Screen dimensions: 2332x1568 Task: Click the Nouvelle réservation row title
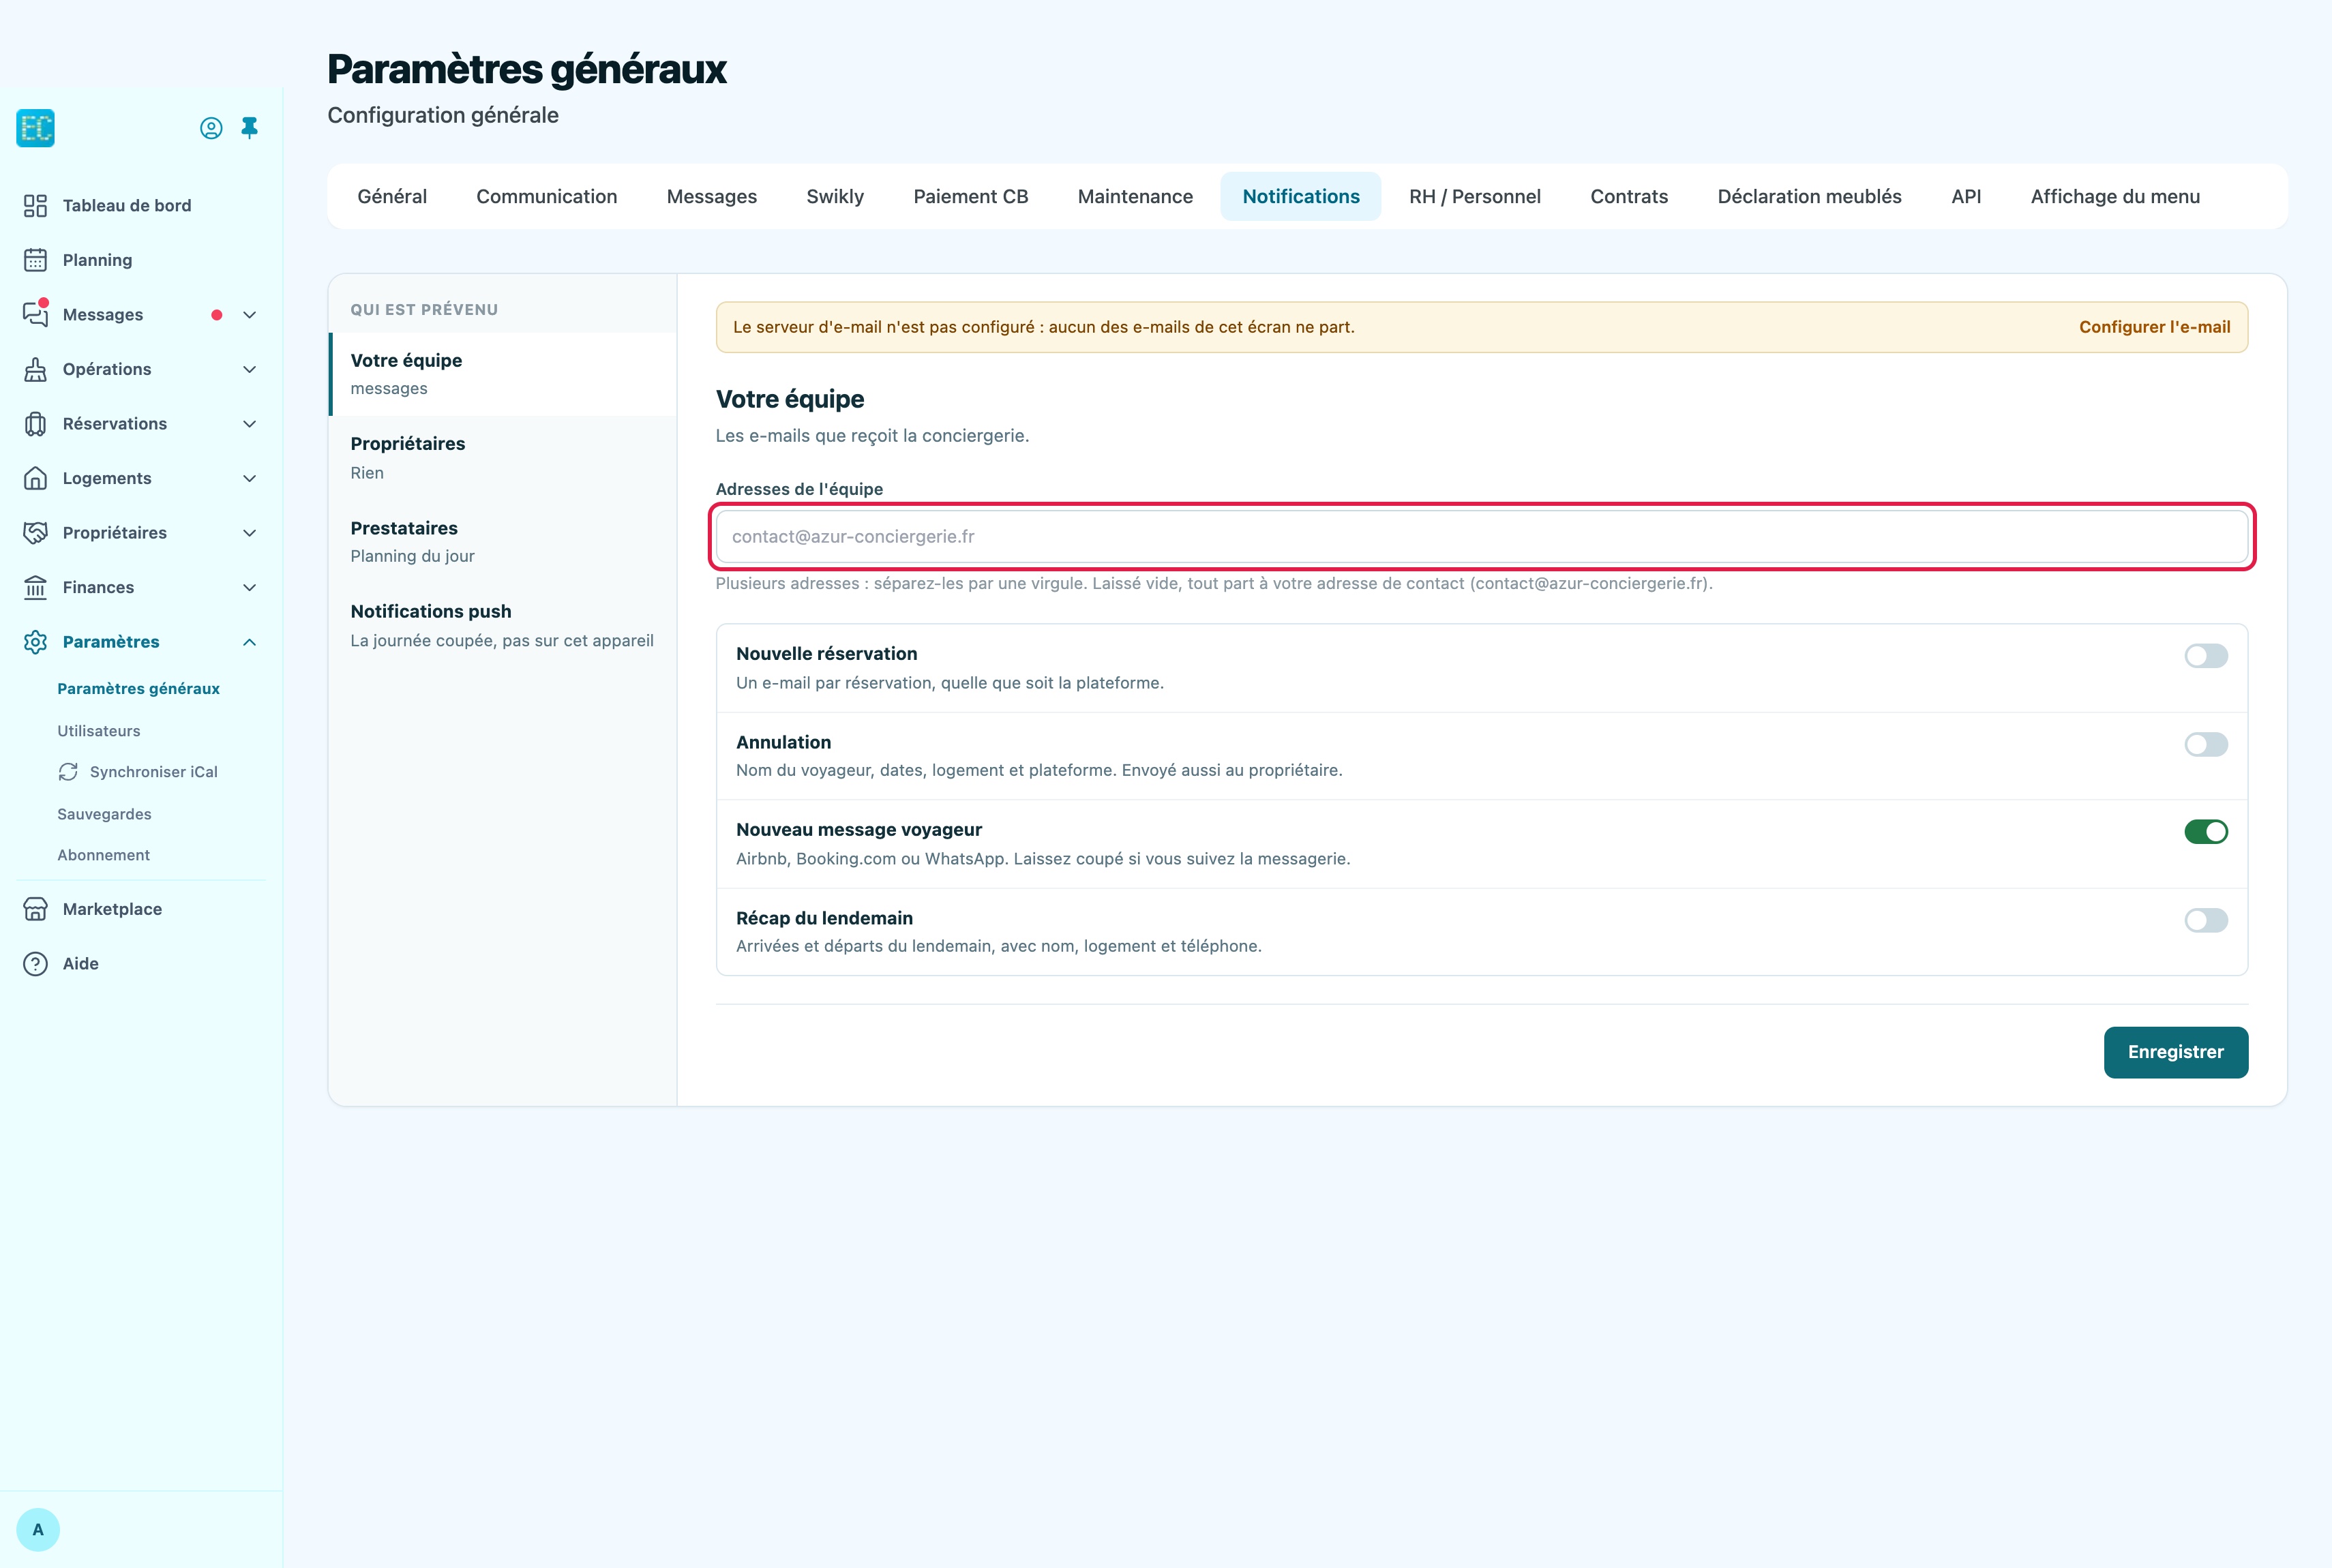[826, 654]
